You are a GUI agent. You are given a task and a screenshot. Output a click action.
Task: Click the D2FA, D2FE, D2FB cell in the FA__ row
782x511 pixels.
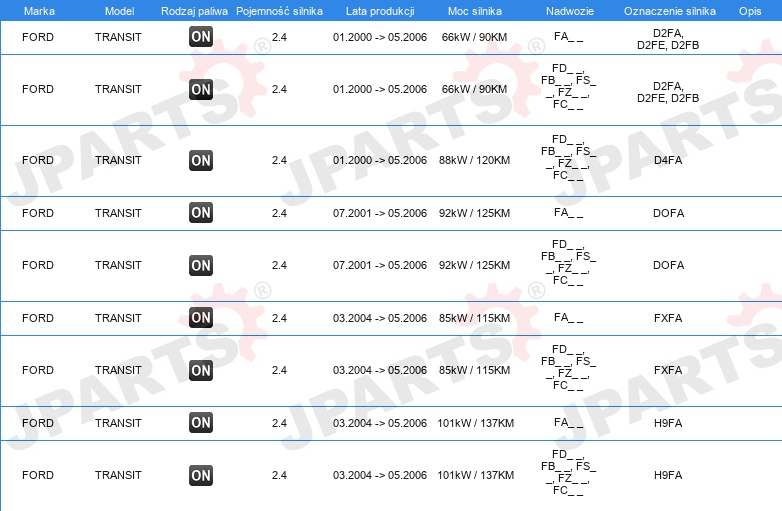pos(668,39)
